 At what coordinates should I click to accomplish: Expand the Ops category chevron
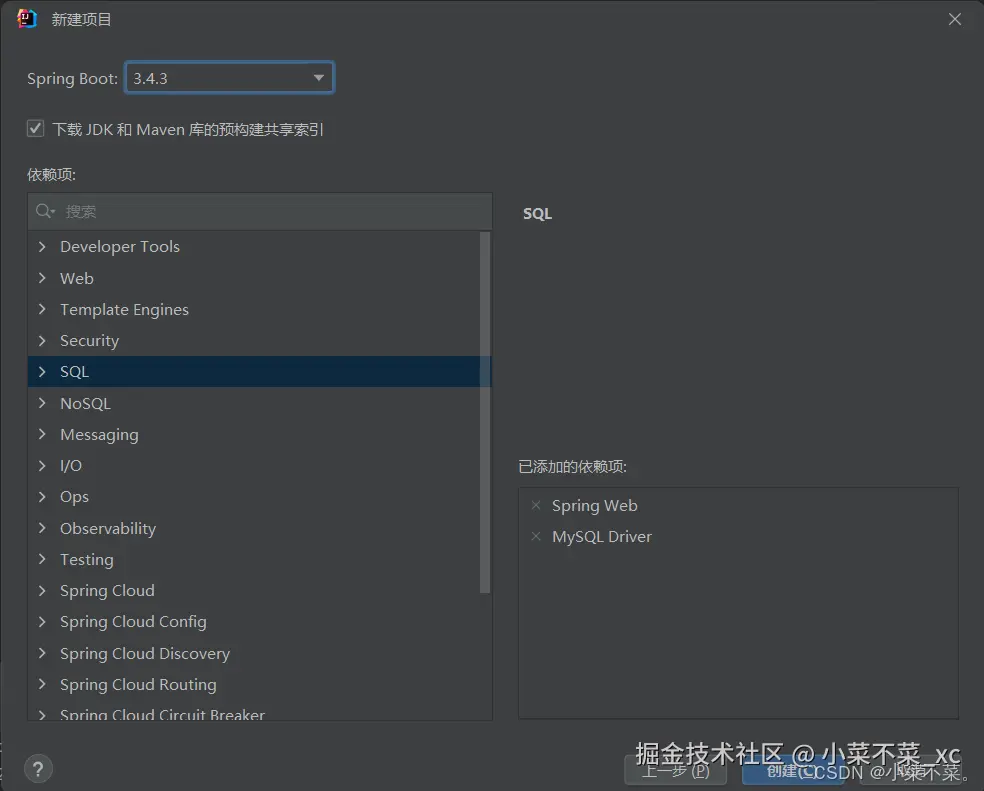point(42,497)
